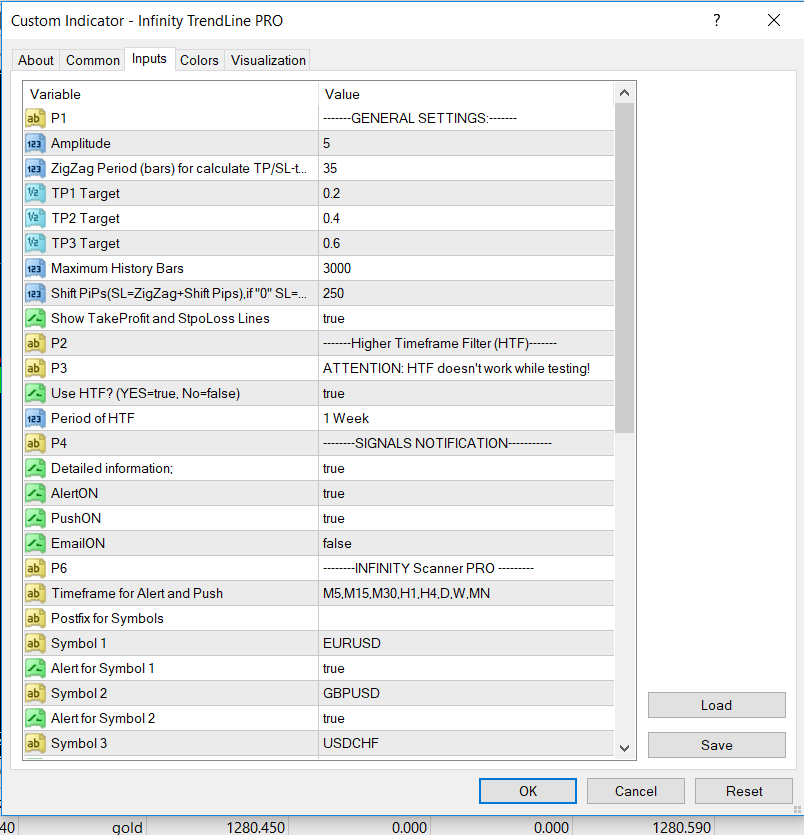
Task: Edit Symbol 2 value GBPUSD
Action: click(466, 694)
